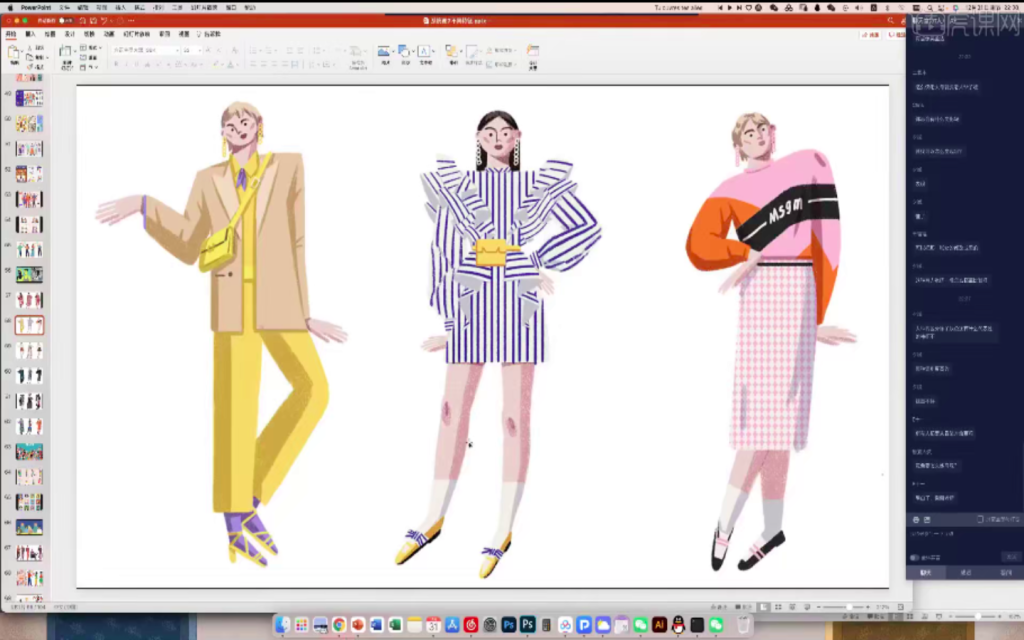Select the first tab at chat panel bottom
The image size is (1024, 640).
(x=926, y=573)
